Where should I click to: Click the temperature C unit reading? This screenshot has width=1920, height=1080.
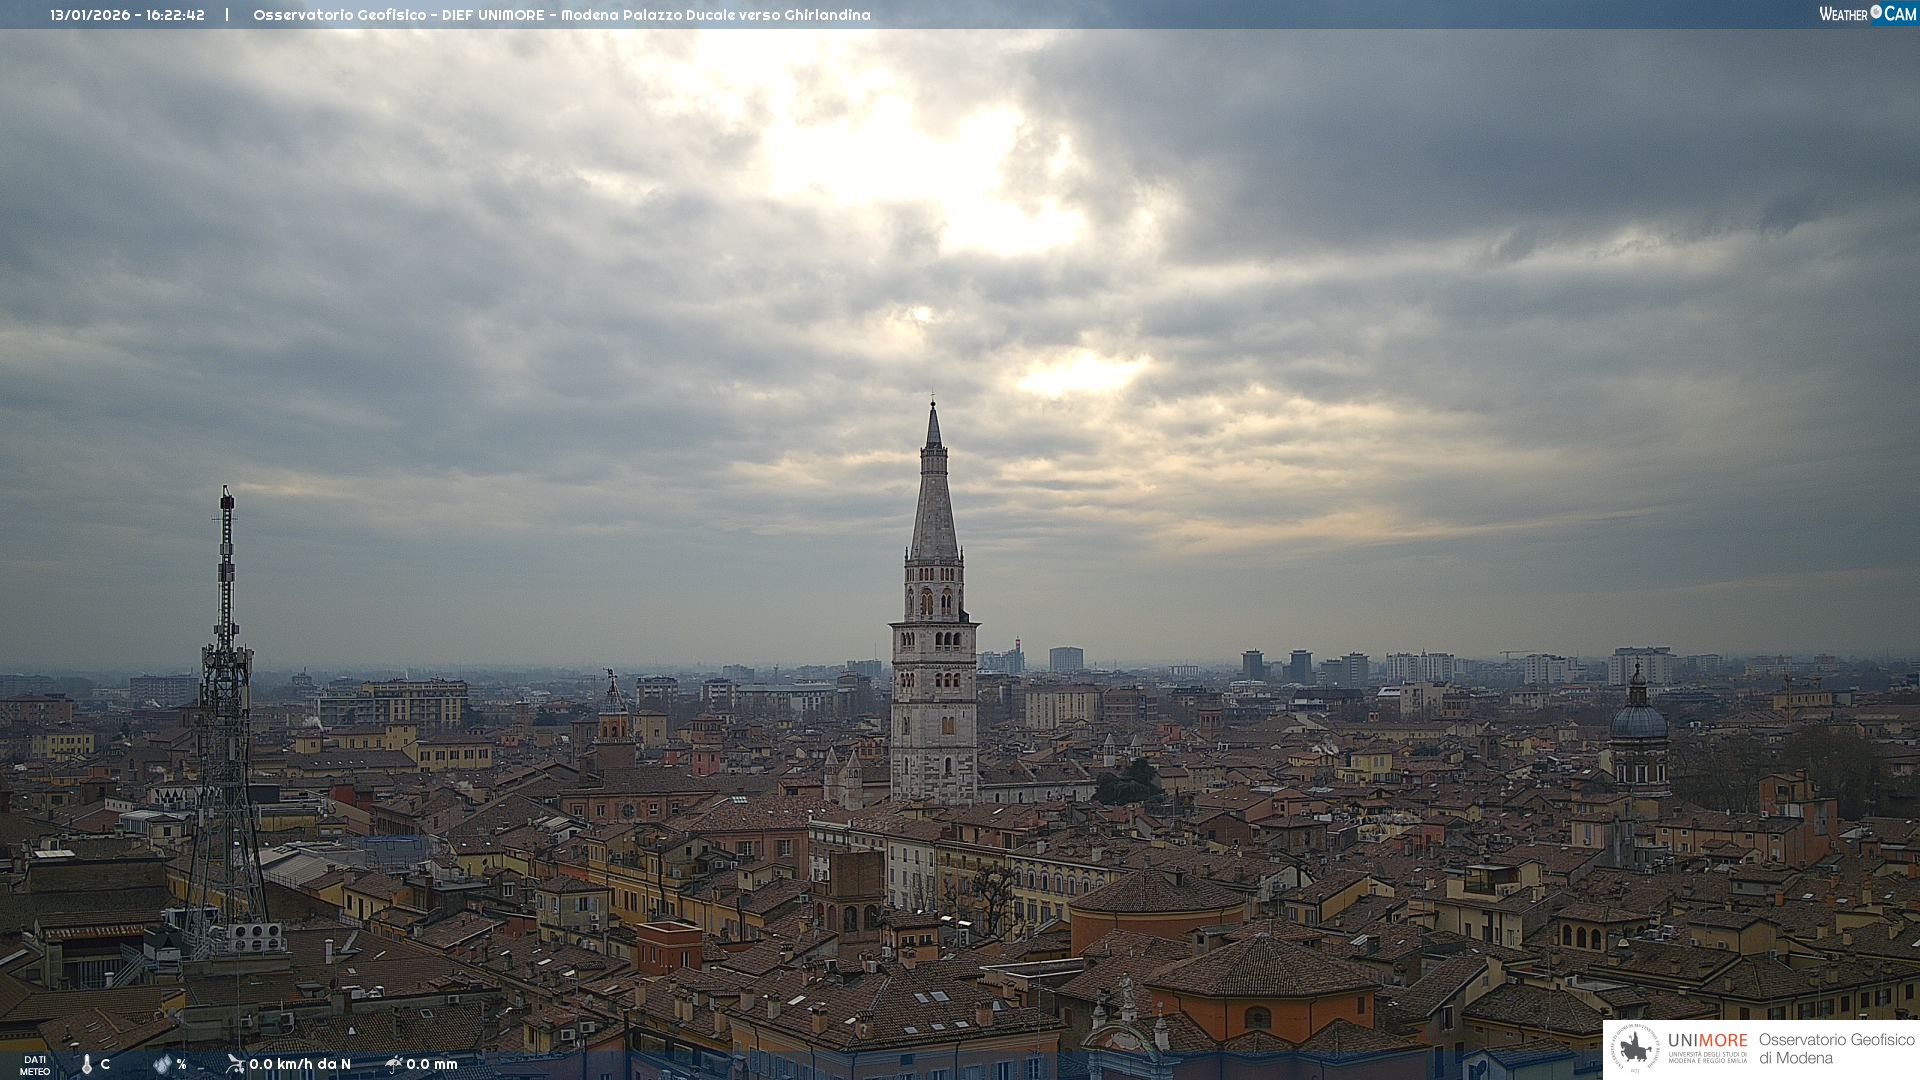[x=105, y=1064]
